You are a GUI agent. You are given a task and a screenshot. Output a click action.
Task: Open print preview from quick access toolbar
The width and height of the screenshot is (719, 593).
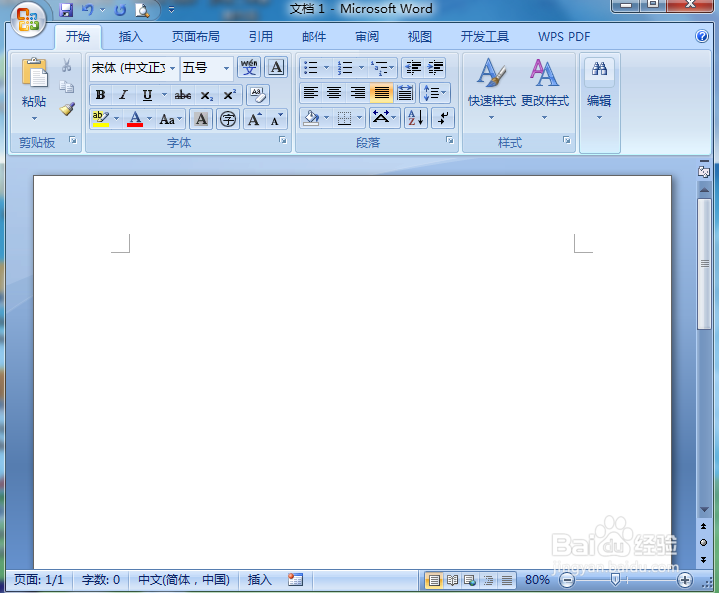tap(142, 10)
